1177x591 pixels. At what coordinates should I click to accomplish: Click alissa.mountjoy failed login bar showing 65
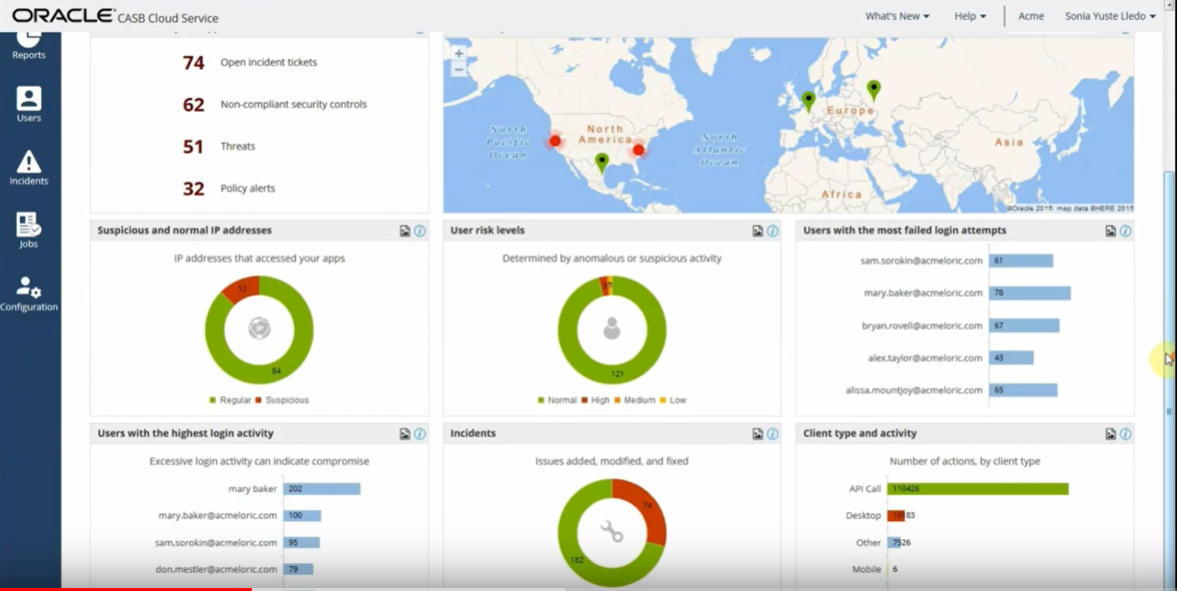1023,390
